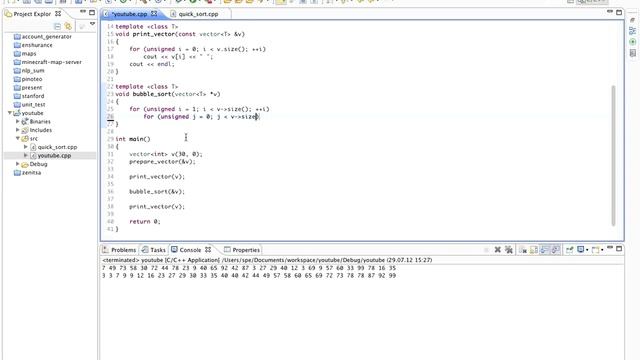Remove launch with the single X console icon
Viewport: 640px width, 360px height.
click(498, 250)
